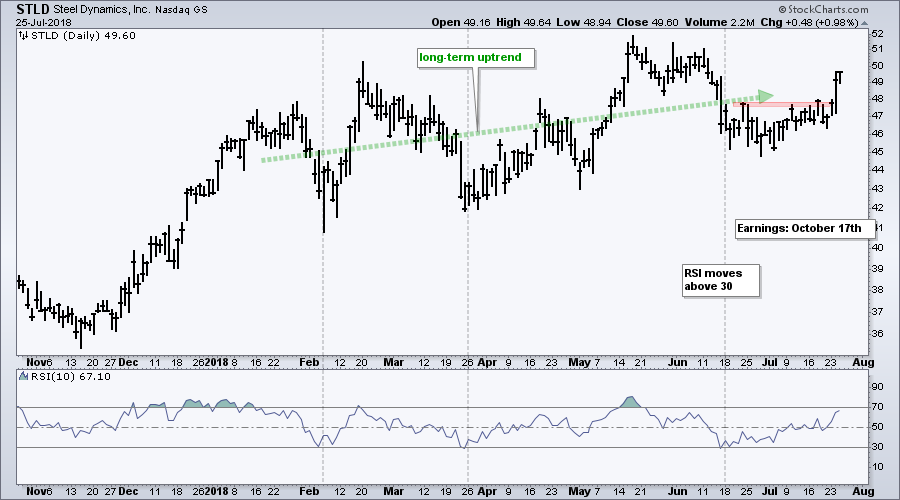900x500 pixels.
Task: Click the STLD (Daily) 49.60 legend label
Action: point(83,36)
